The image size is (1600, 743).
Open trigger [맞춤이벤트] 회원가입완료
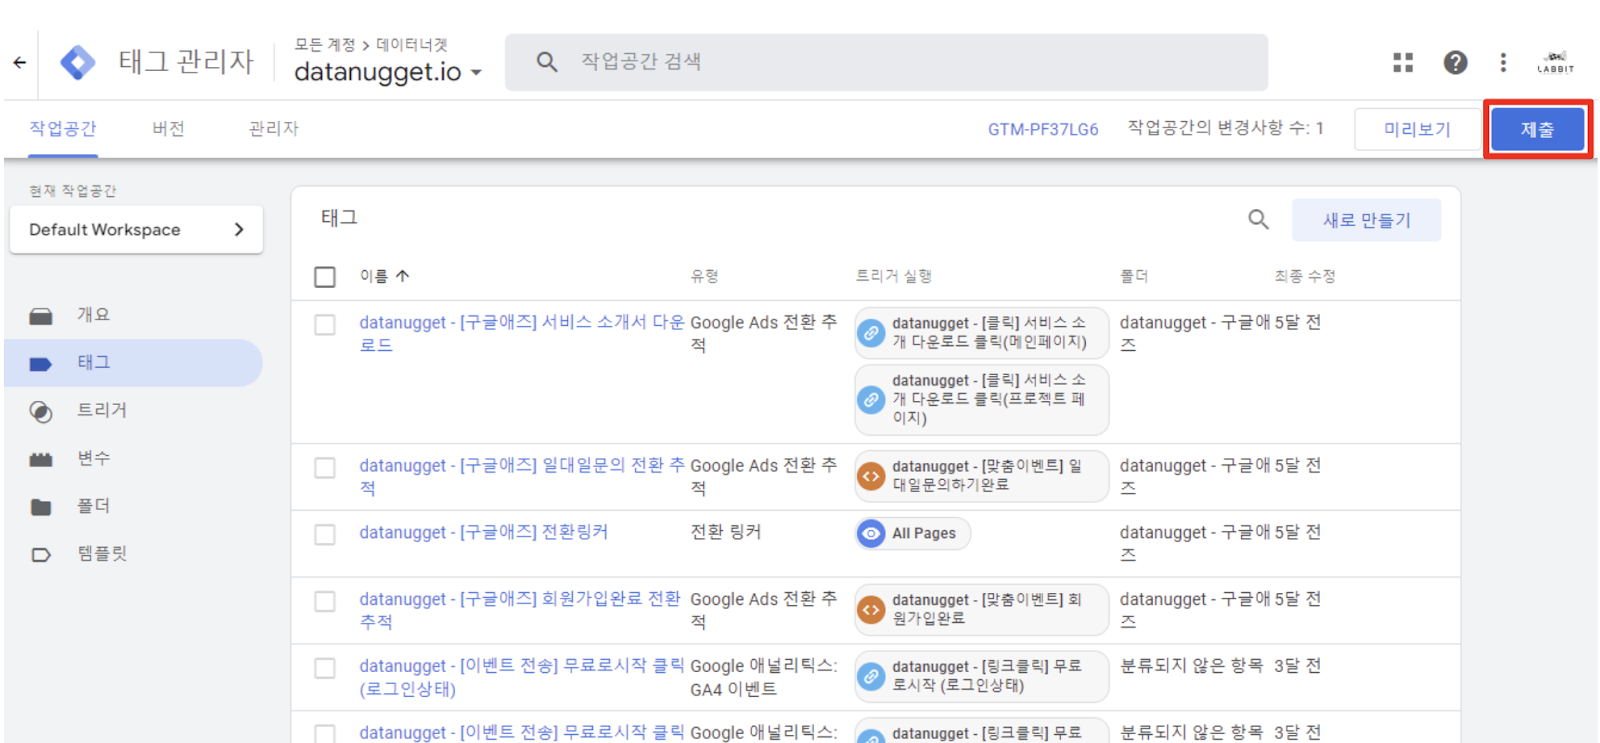coord(982,609)
